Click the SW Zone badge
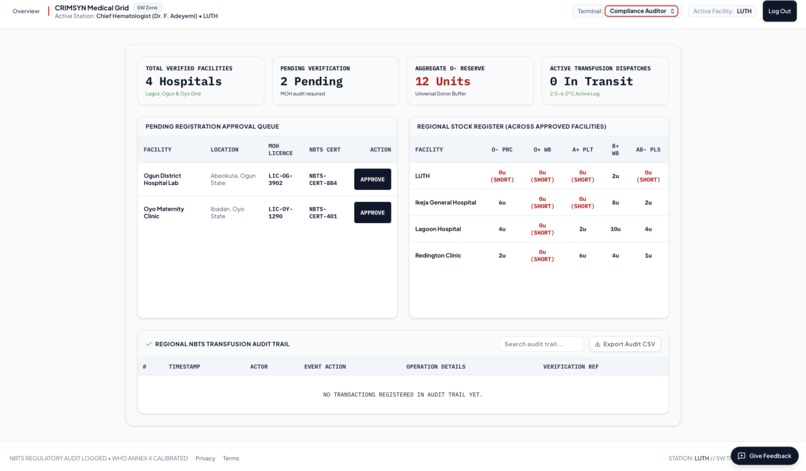806x471 pixels. coord(147,8)
